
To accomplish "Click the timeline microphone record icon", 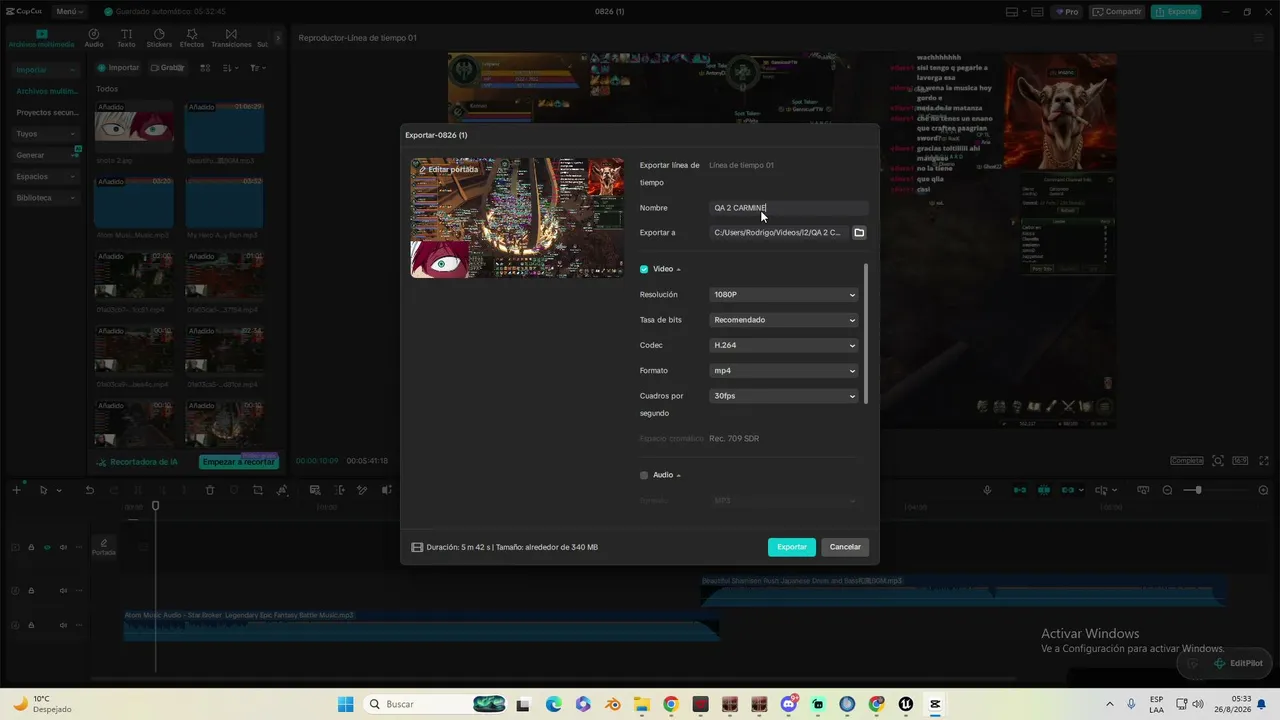I will [x=987, y=490].
